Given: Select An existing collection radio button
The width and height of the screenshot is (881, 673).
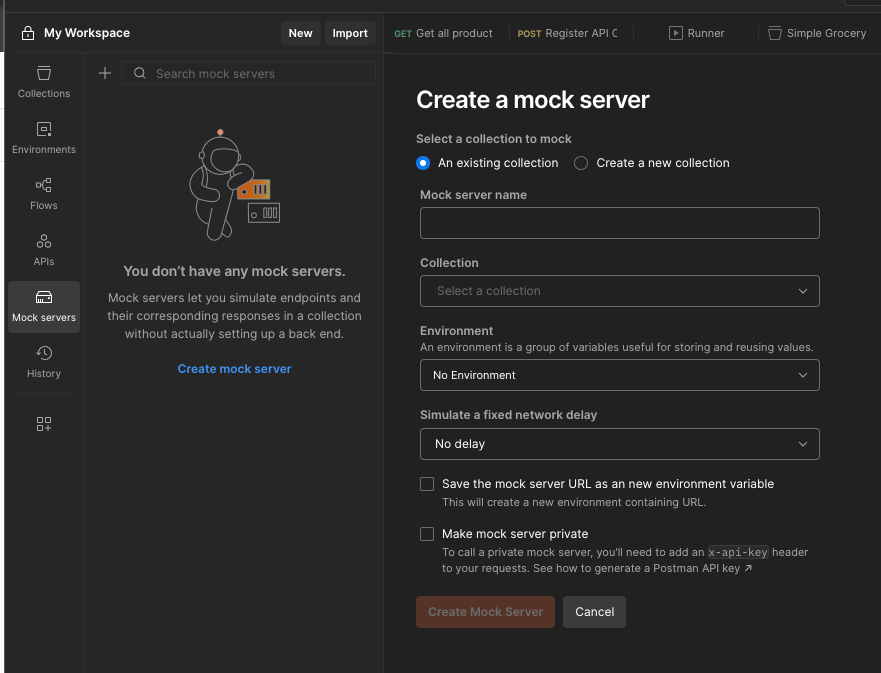Looking at the screenshot, I should pyautogui.click(x=423, y=163).
